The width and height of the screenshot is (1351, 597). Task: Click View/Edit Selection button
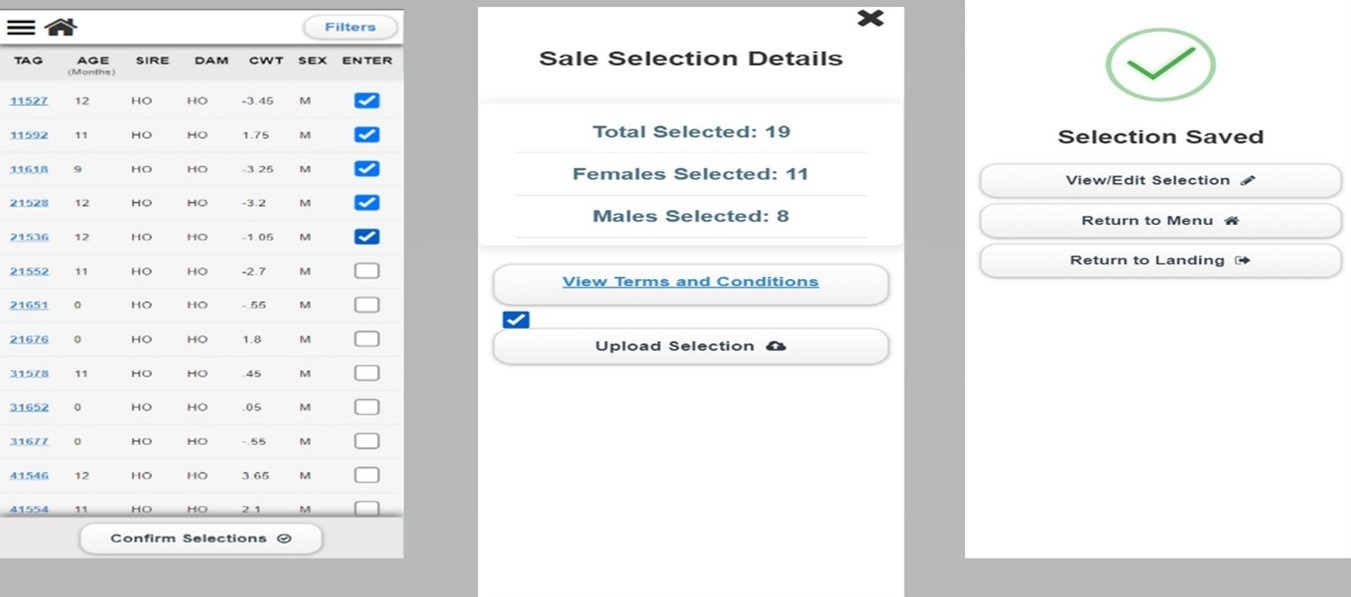[x=1160, y=180]
